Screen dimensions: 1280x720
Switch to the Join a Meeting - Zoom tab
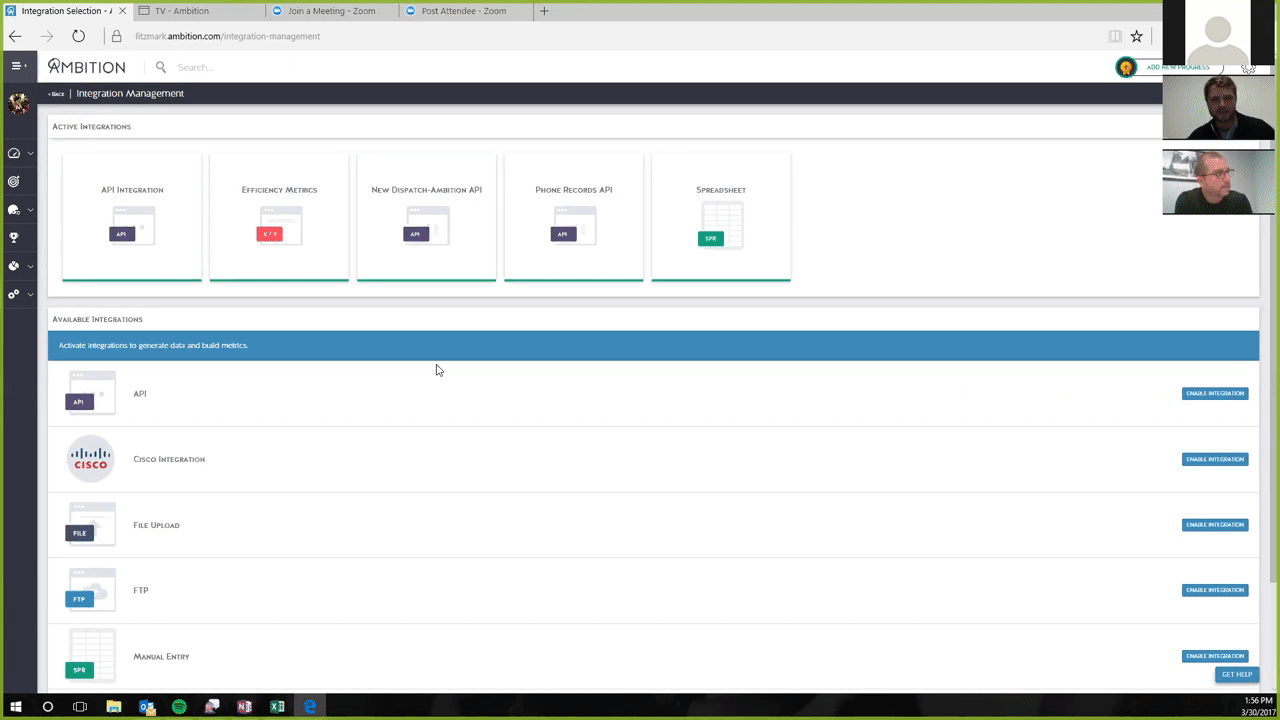(x=330, y=11)
